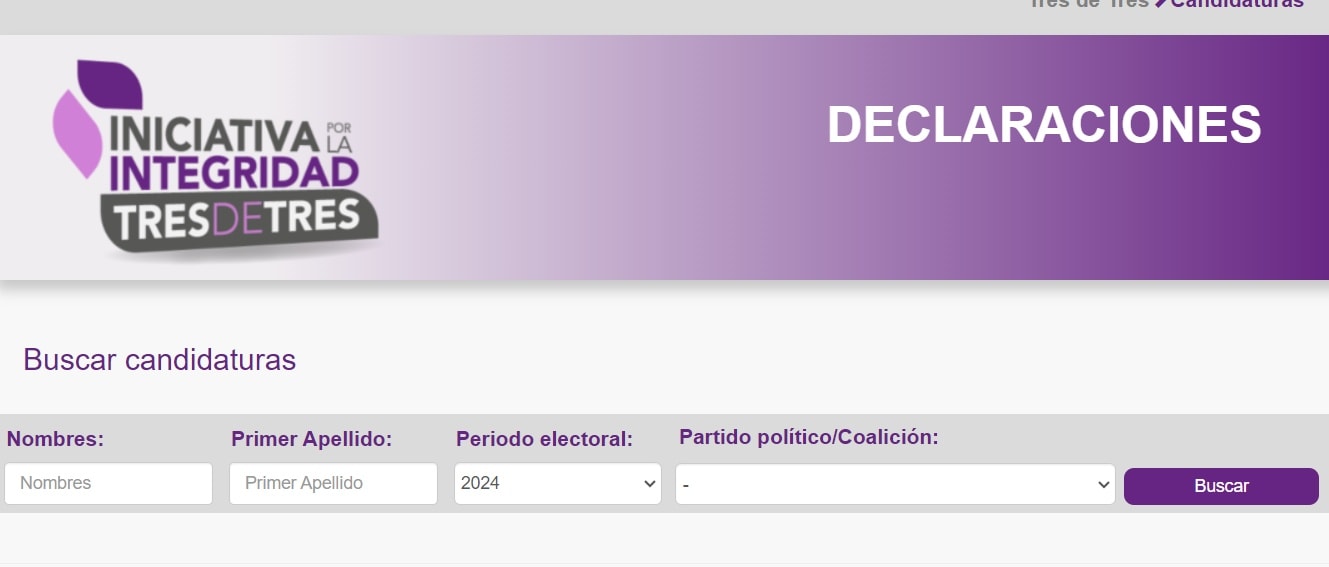Click the Primer Apellido: field label
Image resolution: width=1329 pixels, height=567 pixels.
click(311, 439)
